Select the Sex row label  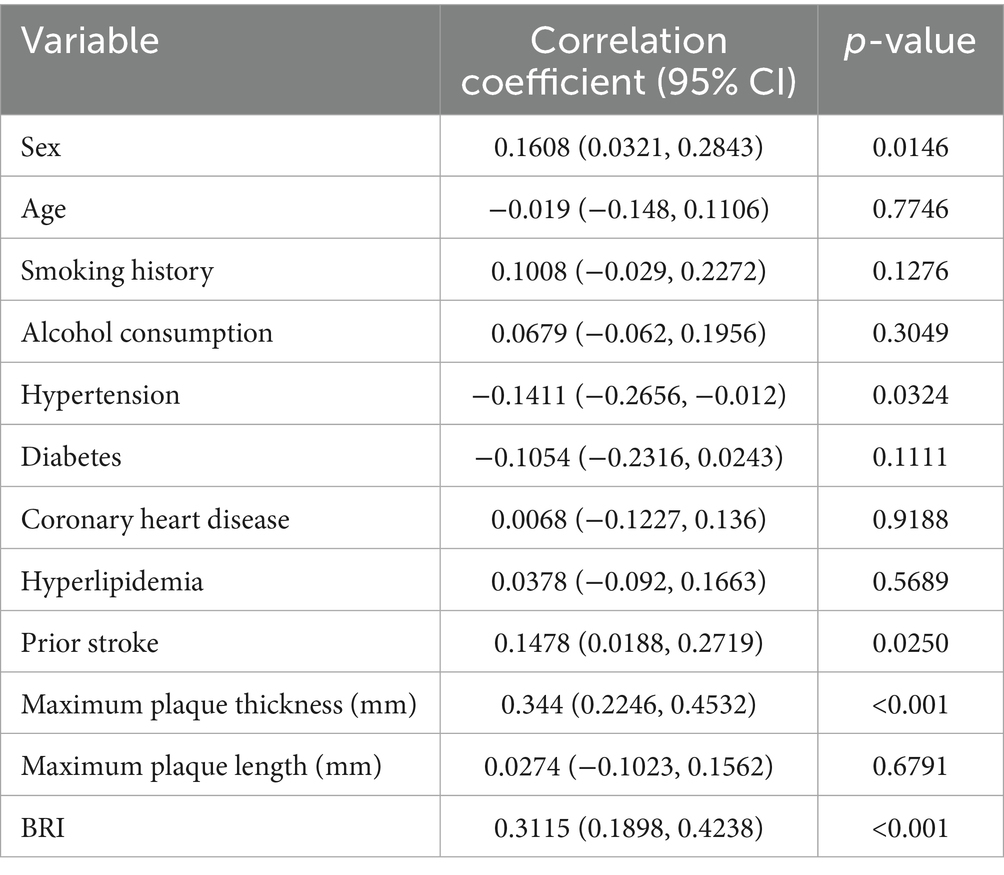point(41,146)
